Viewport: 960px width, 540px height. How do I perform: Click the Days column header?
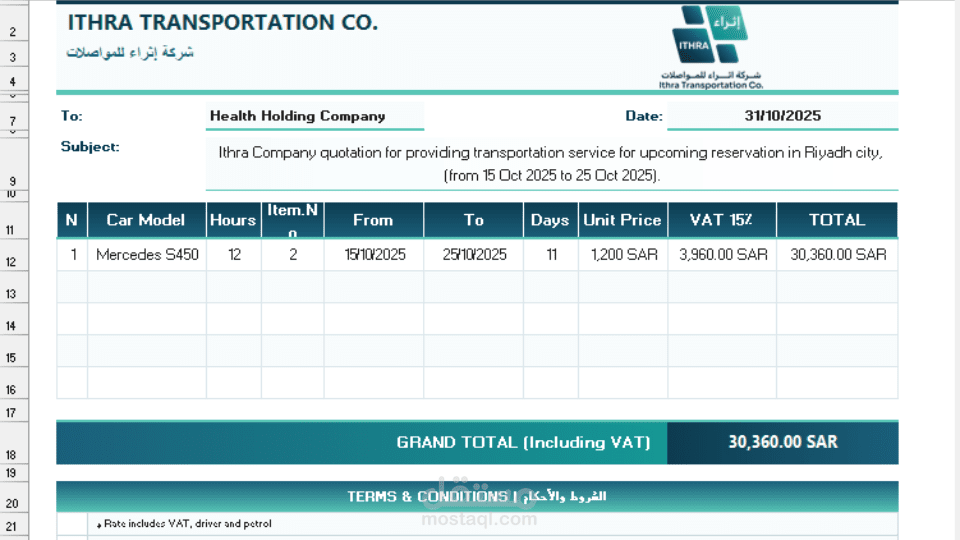tap(550, 220)
